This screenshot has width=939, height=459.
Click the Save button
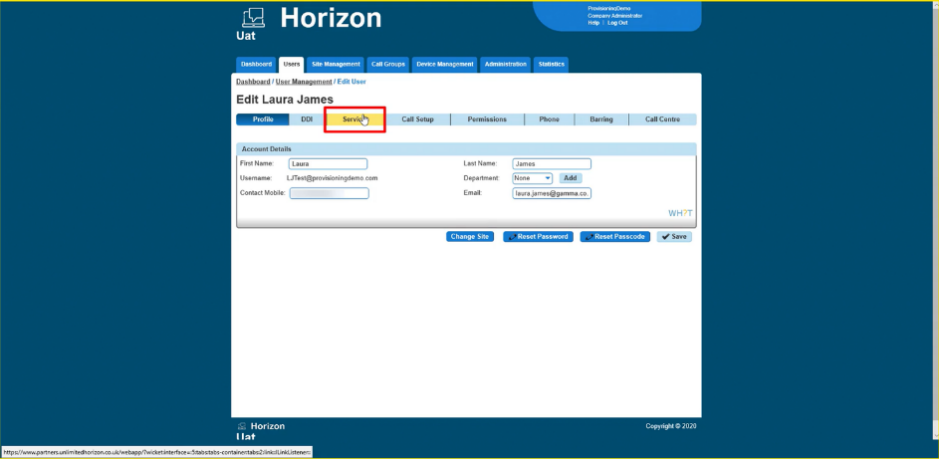pyautogui.click(x=674, y=237)
